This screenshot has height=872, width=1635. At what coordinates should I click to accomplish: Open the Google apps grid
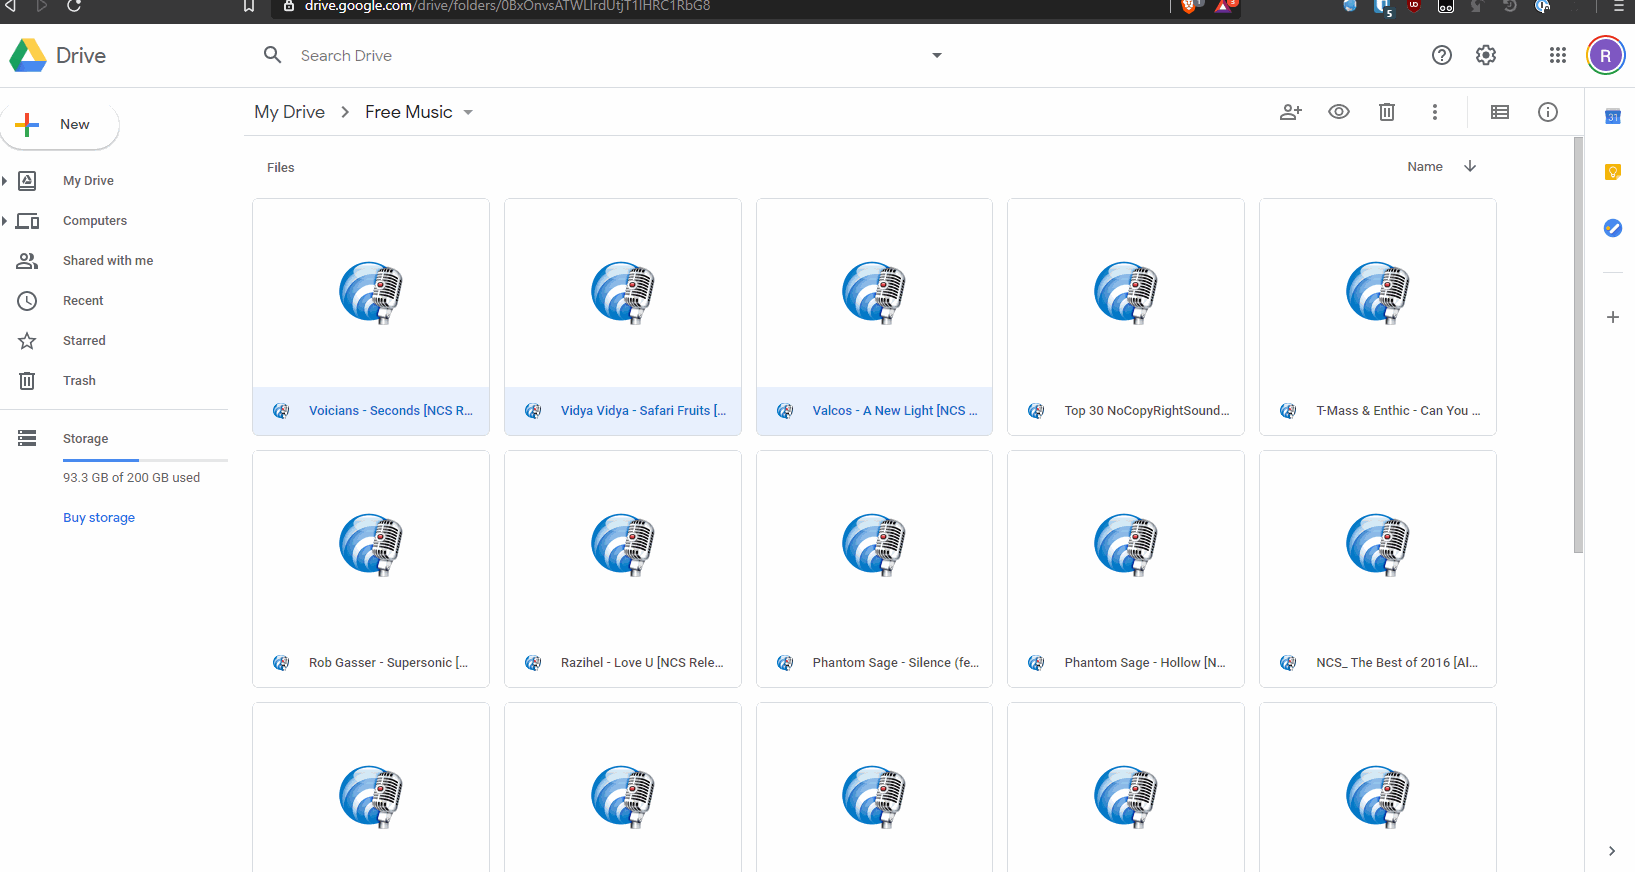[x=1557, y=55]
